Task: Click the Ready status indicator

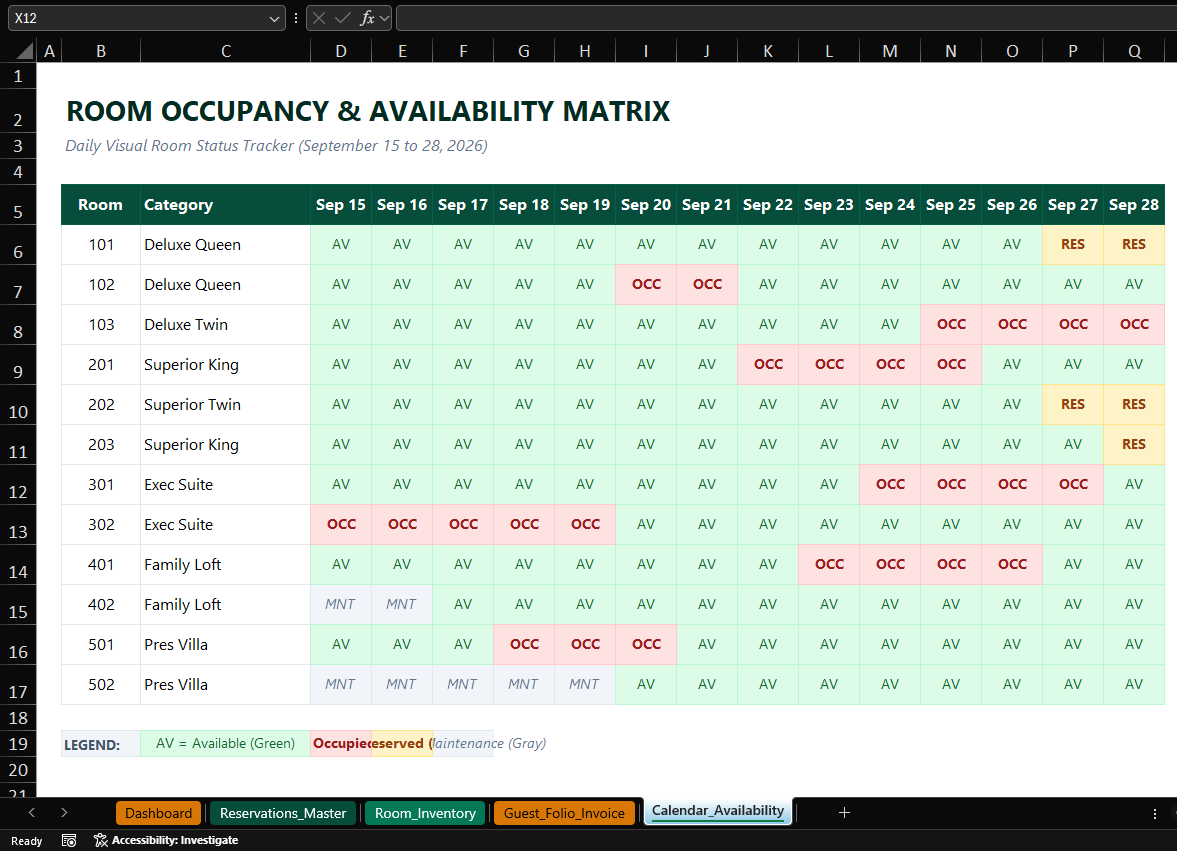Action: coord(26,841)
